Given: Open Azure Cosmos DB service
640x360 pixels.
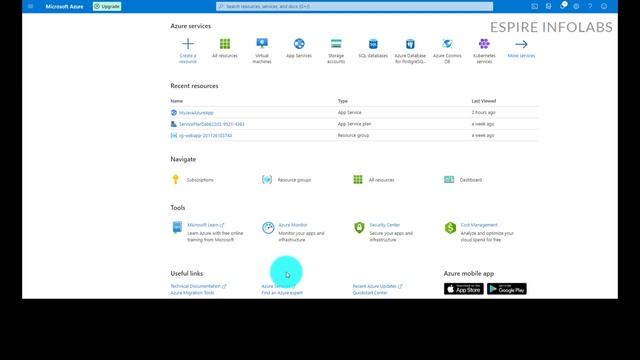Looking at the screenshot, I should 447,51.
